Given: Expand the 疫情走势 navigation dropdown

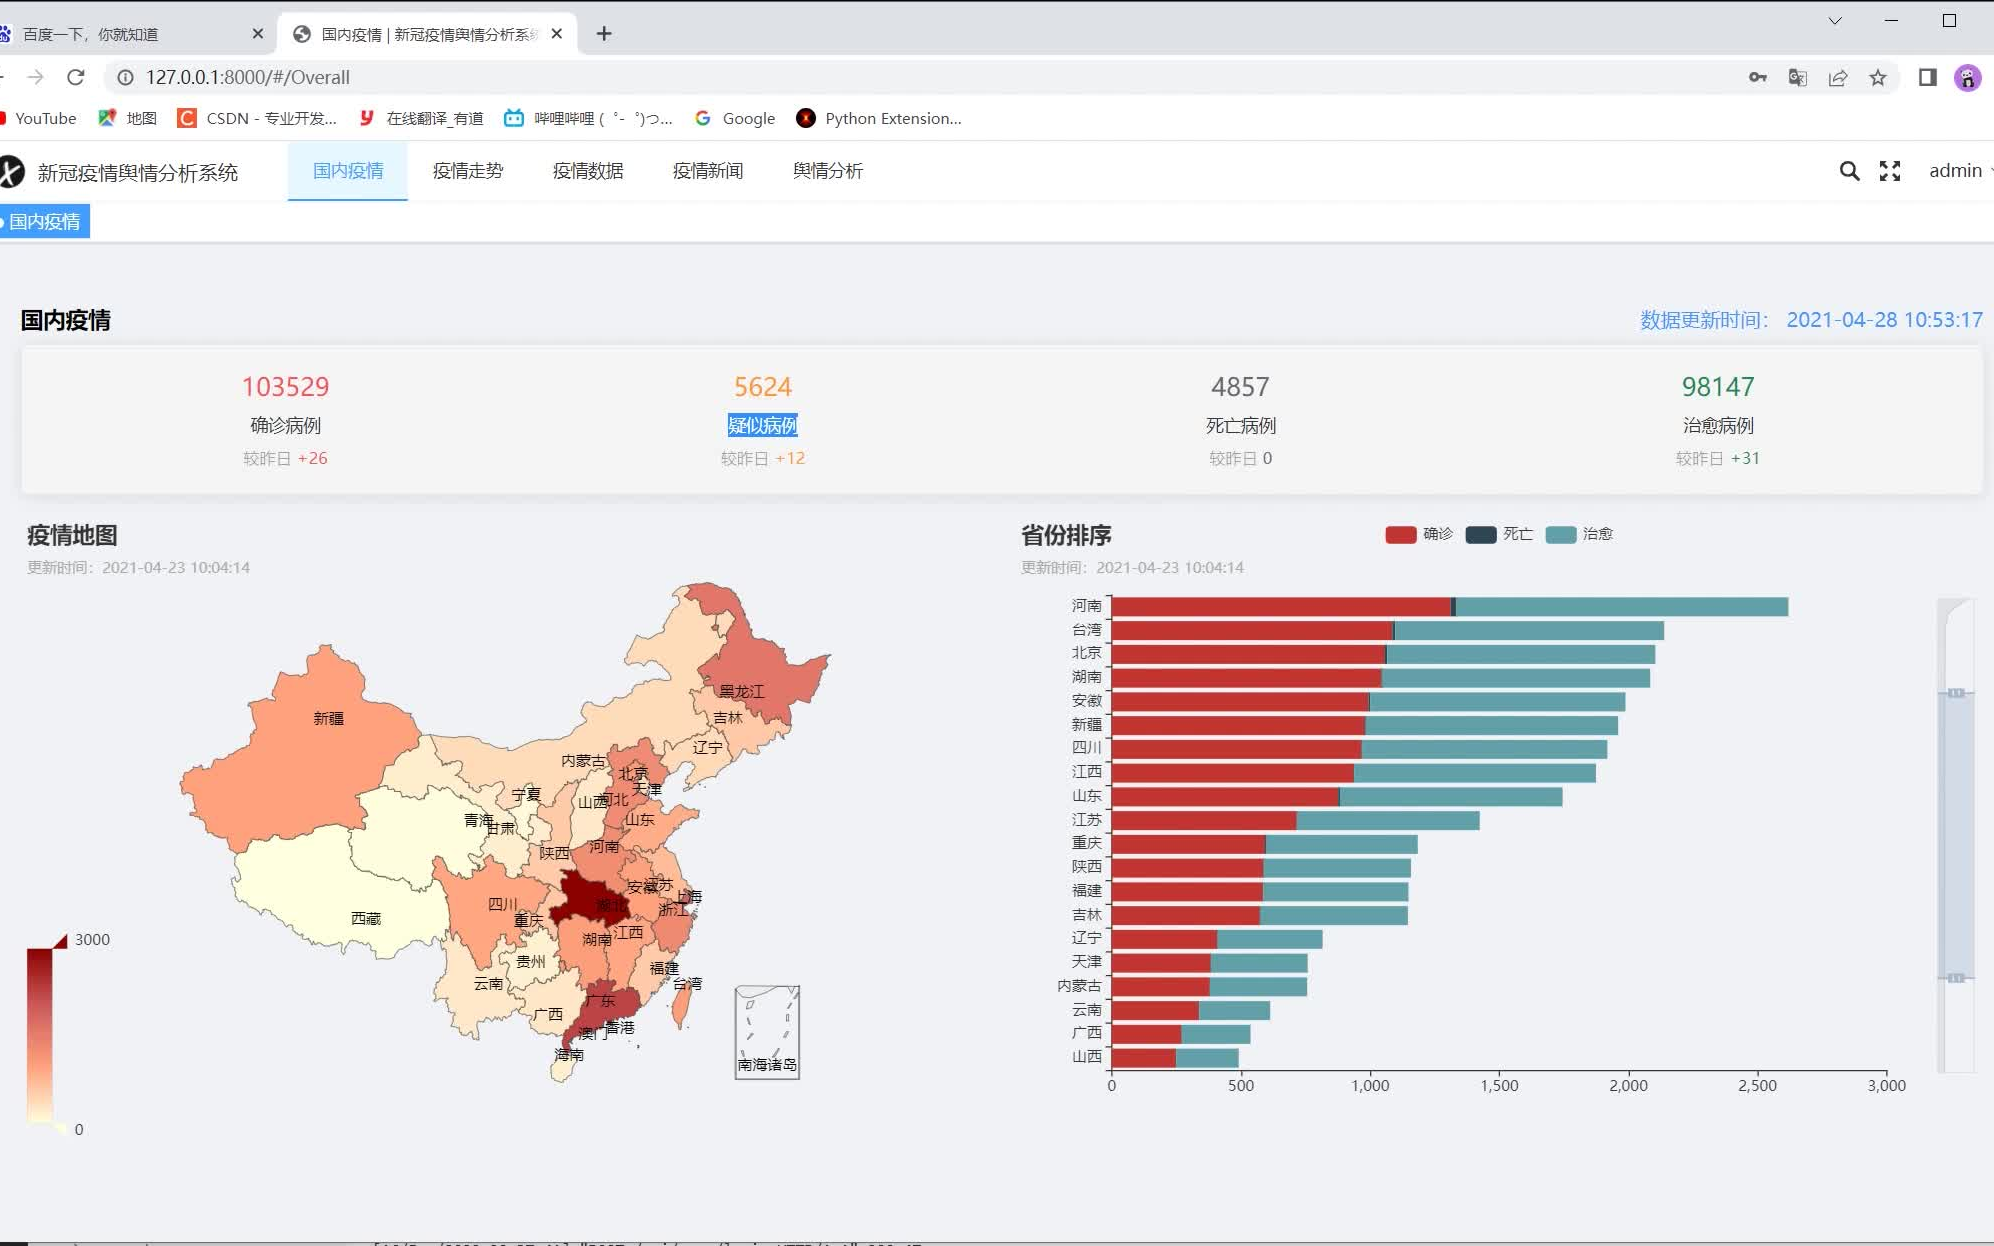Looking at the screenshot, I should 468,171.
